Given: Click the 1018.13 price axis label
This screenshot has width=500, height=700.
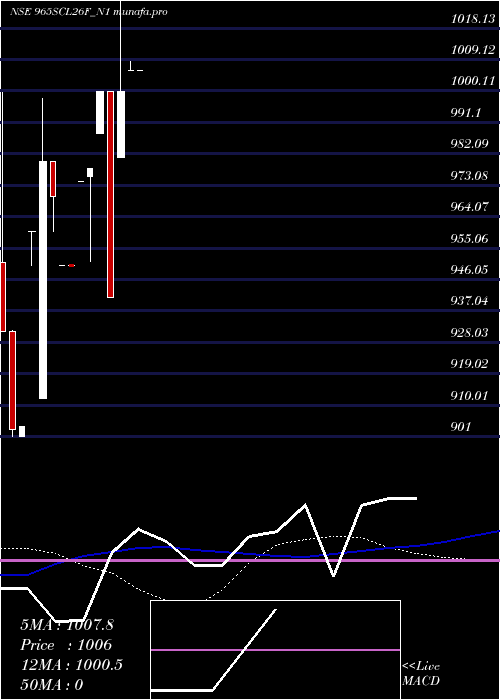Looking at the screenshot, I should (473, 19).
